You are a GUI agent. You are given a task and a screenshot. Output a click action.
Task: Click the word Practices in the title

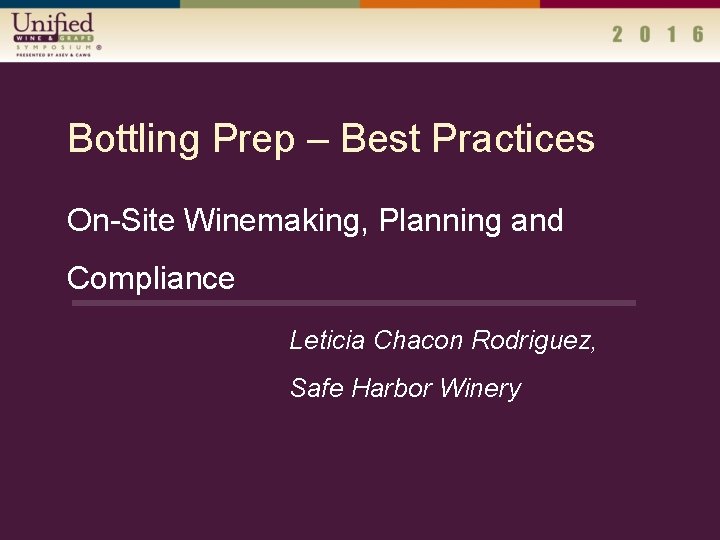513,139
